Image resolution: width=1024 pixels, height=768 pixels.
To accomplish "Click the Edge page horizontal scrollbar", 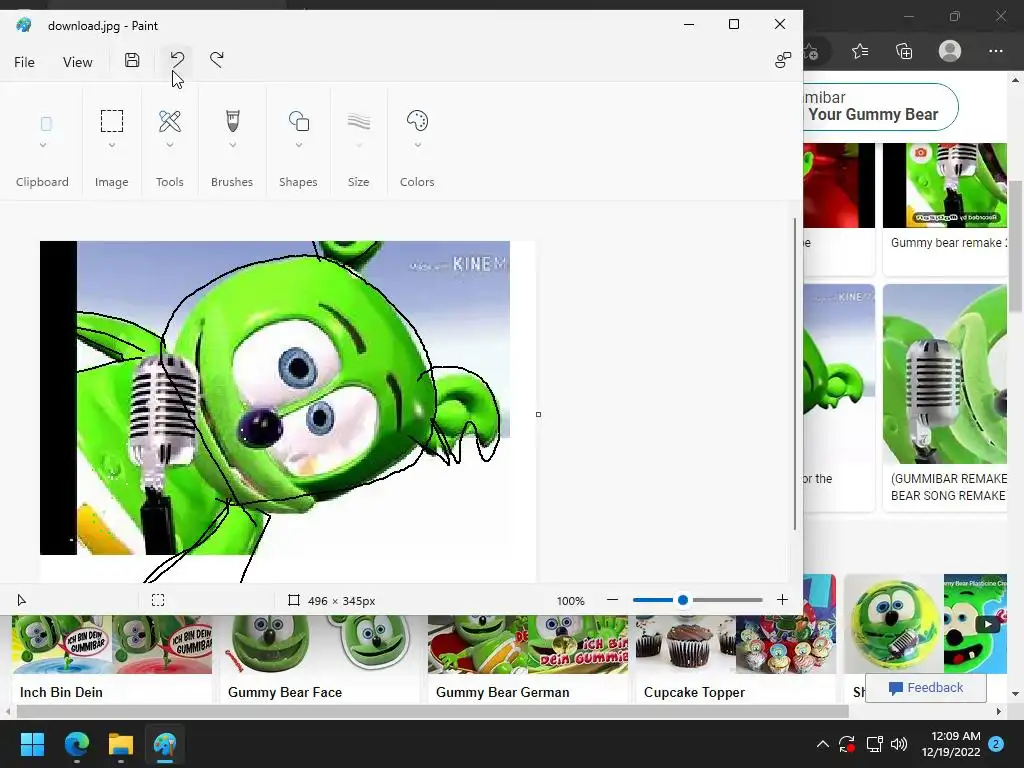I will point(432,711).
